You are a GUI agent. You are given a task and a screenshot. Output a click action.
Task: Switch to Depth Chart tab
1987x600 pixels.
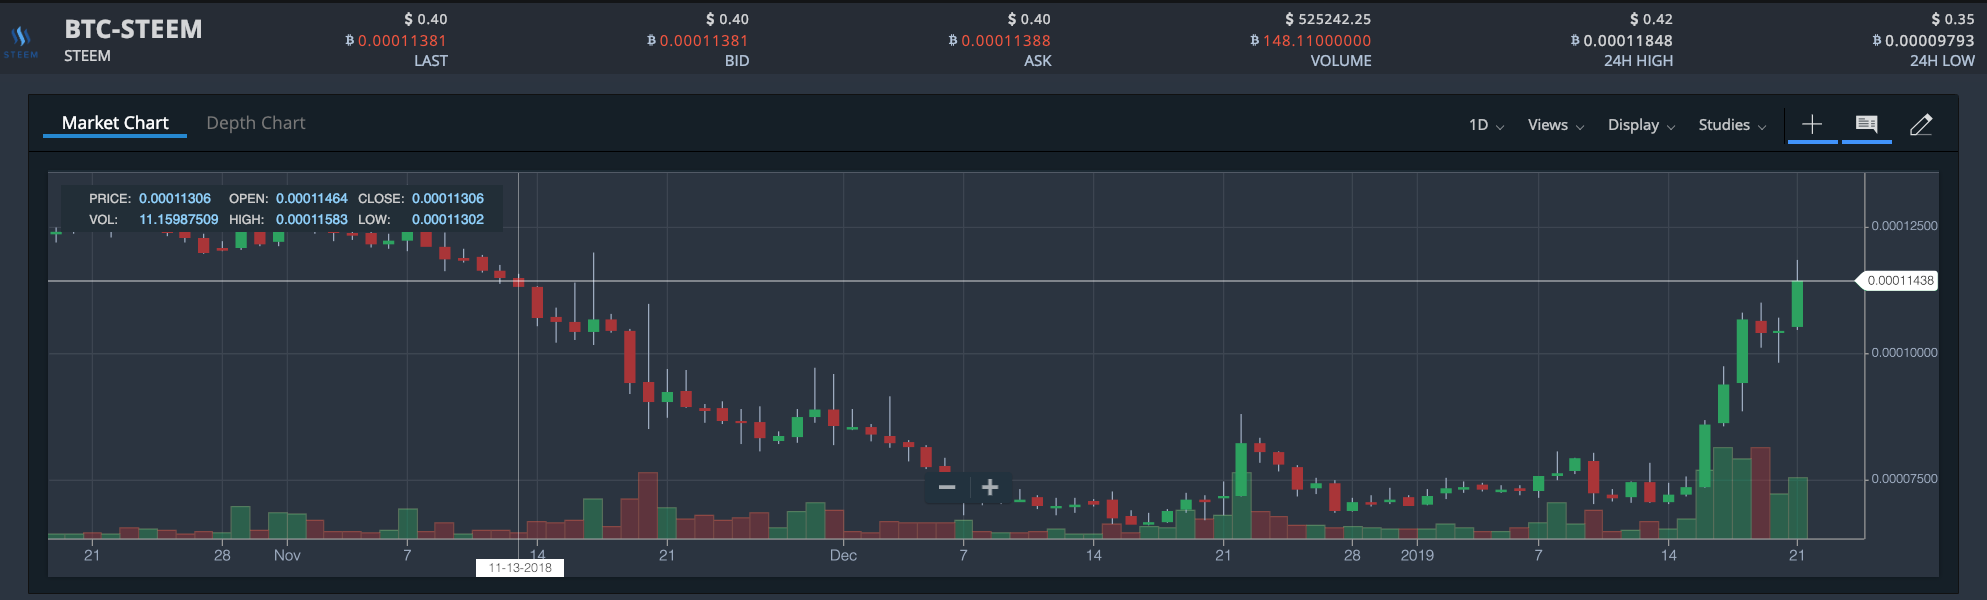click(x=256, y=123)
